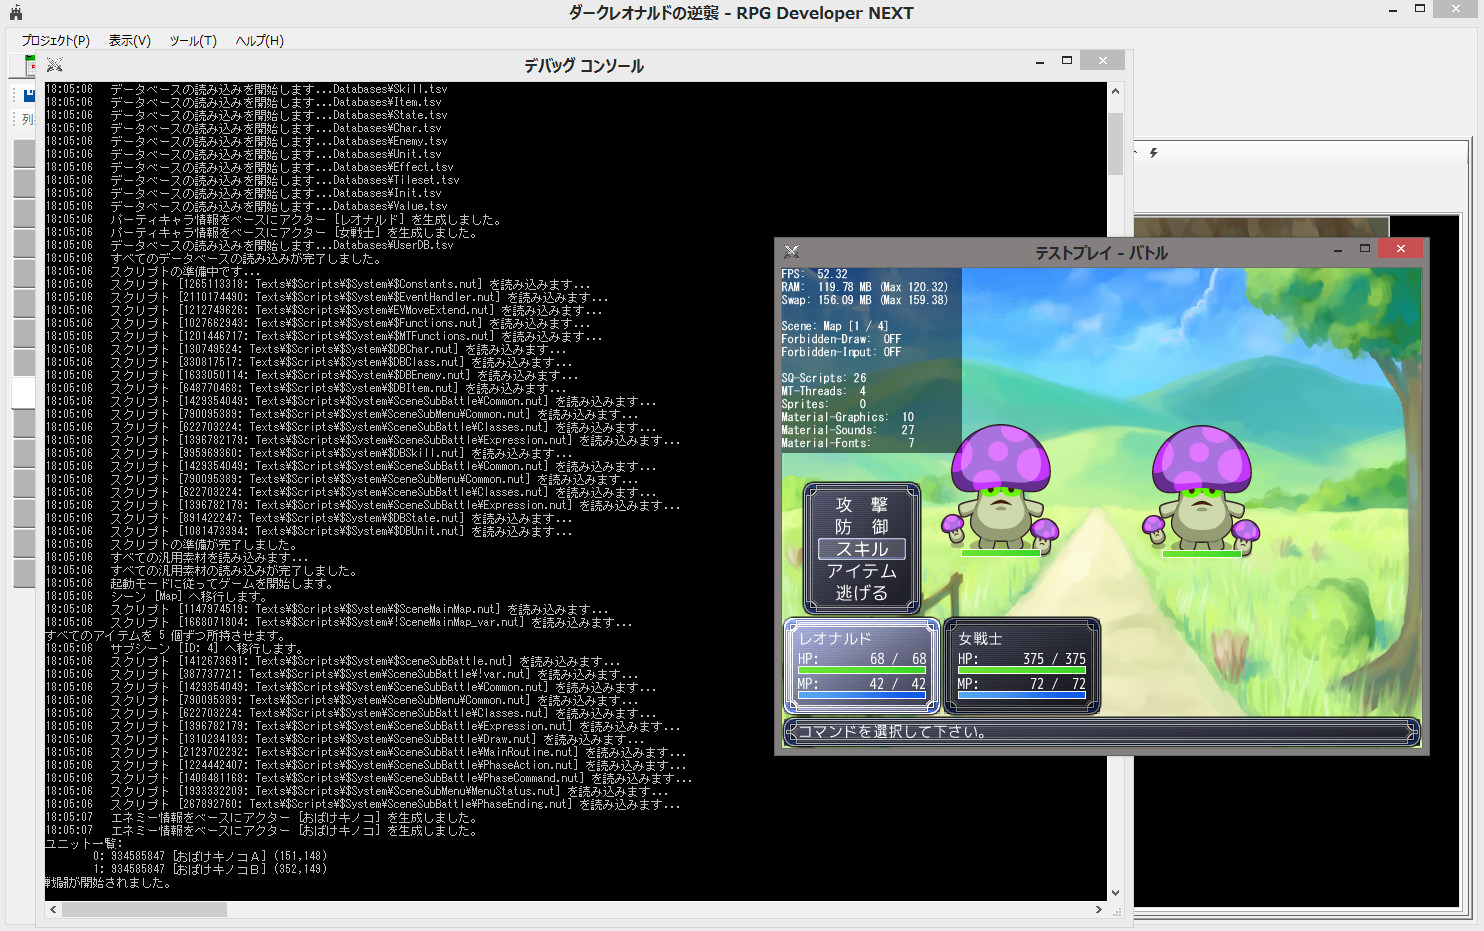Click the down arrow of the console's vertical scrollbar
Screen dimensions: 1484x931
pyautogui.click(x=1113, y=892)
